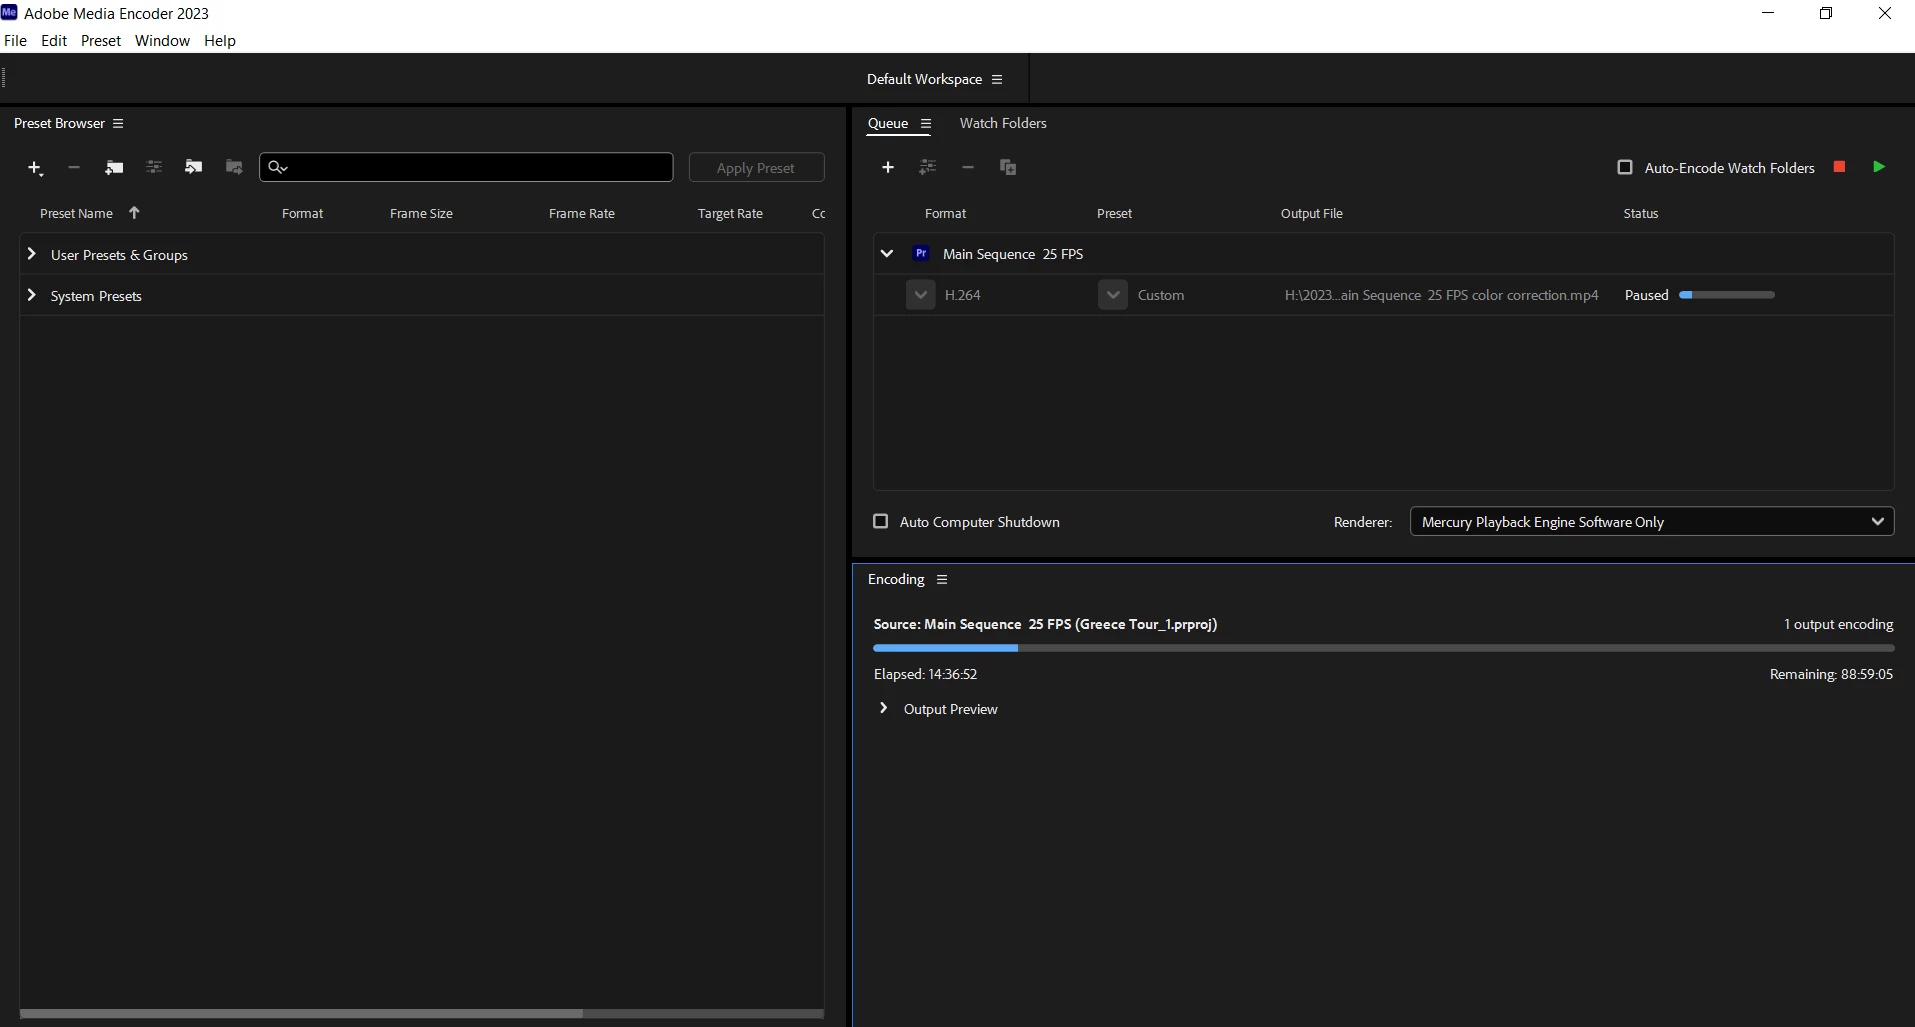Open File menu

tap(15, 40)
